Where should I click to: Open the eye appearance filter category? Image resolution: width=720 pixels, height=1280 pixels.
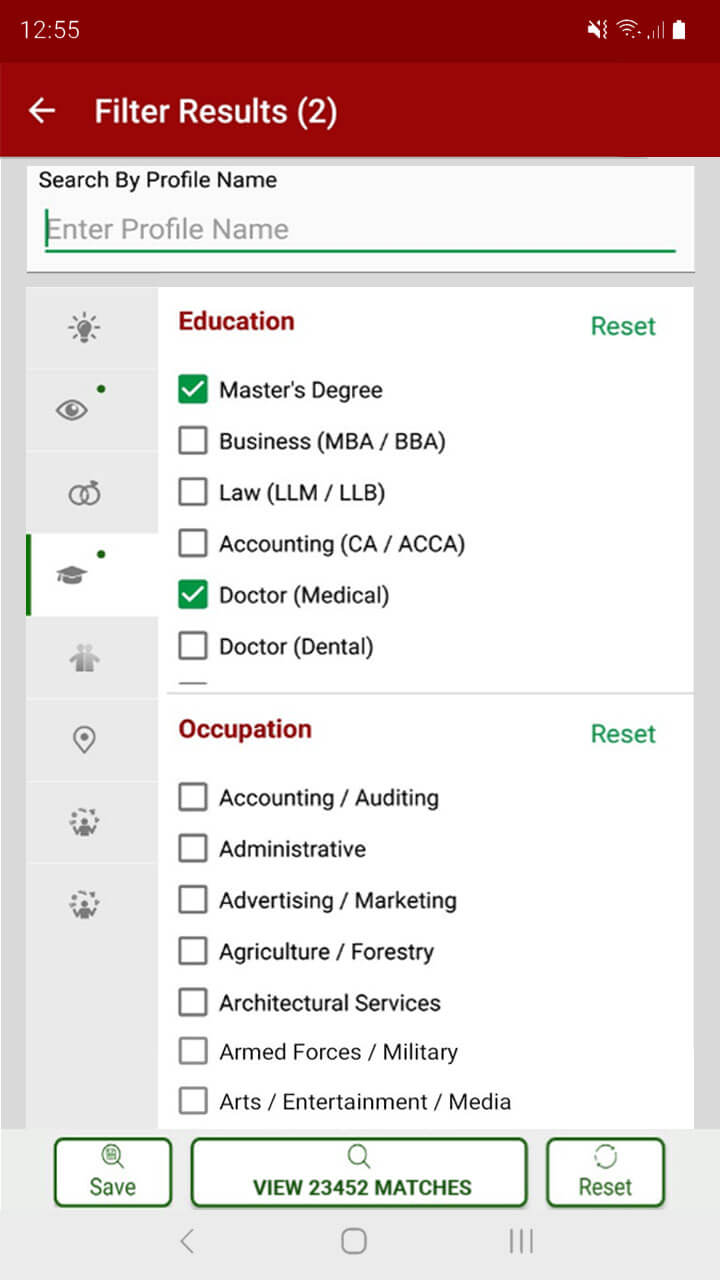pyautogui.click(x=72, y=410)
